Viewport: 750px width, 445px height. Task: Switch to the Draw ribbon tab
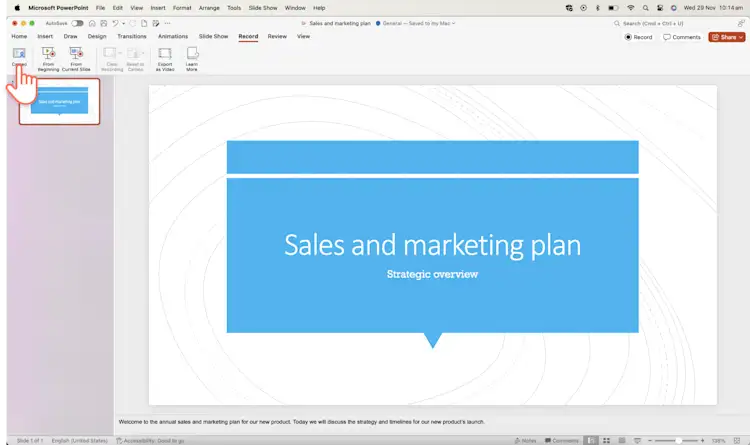click(x=70, y=36)
